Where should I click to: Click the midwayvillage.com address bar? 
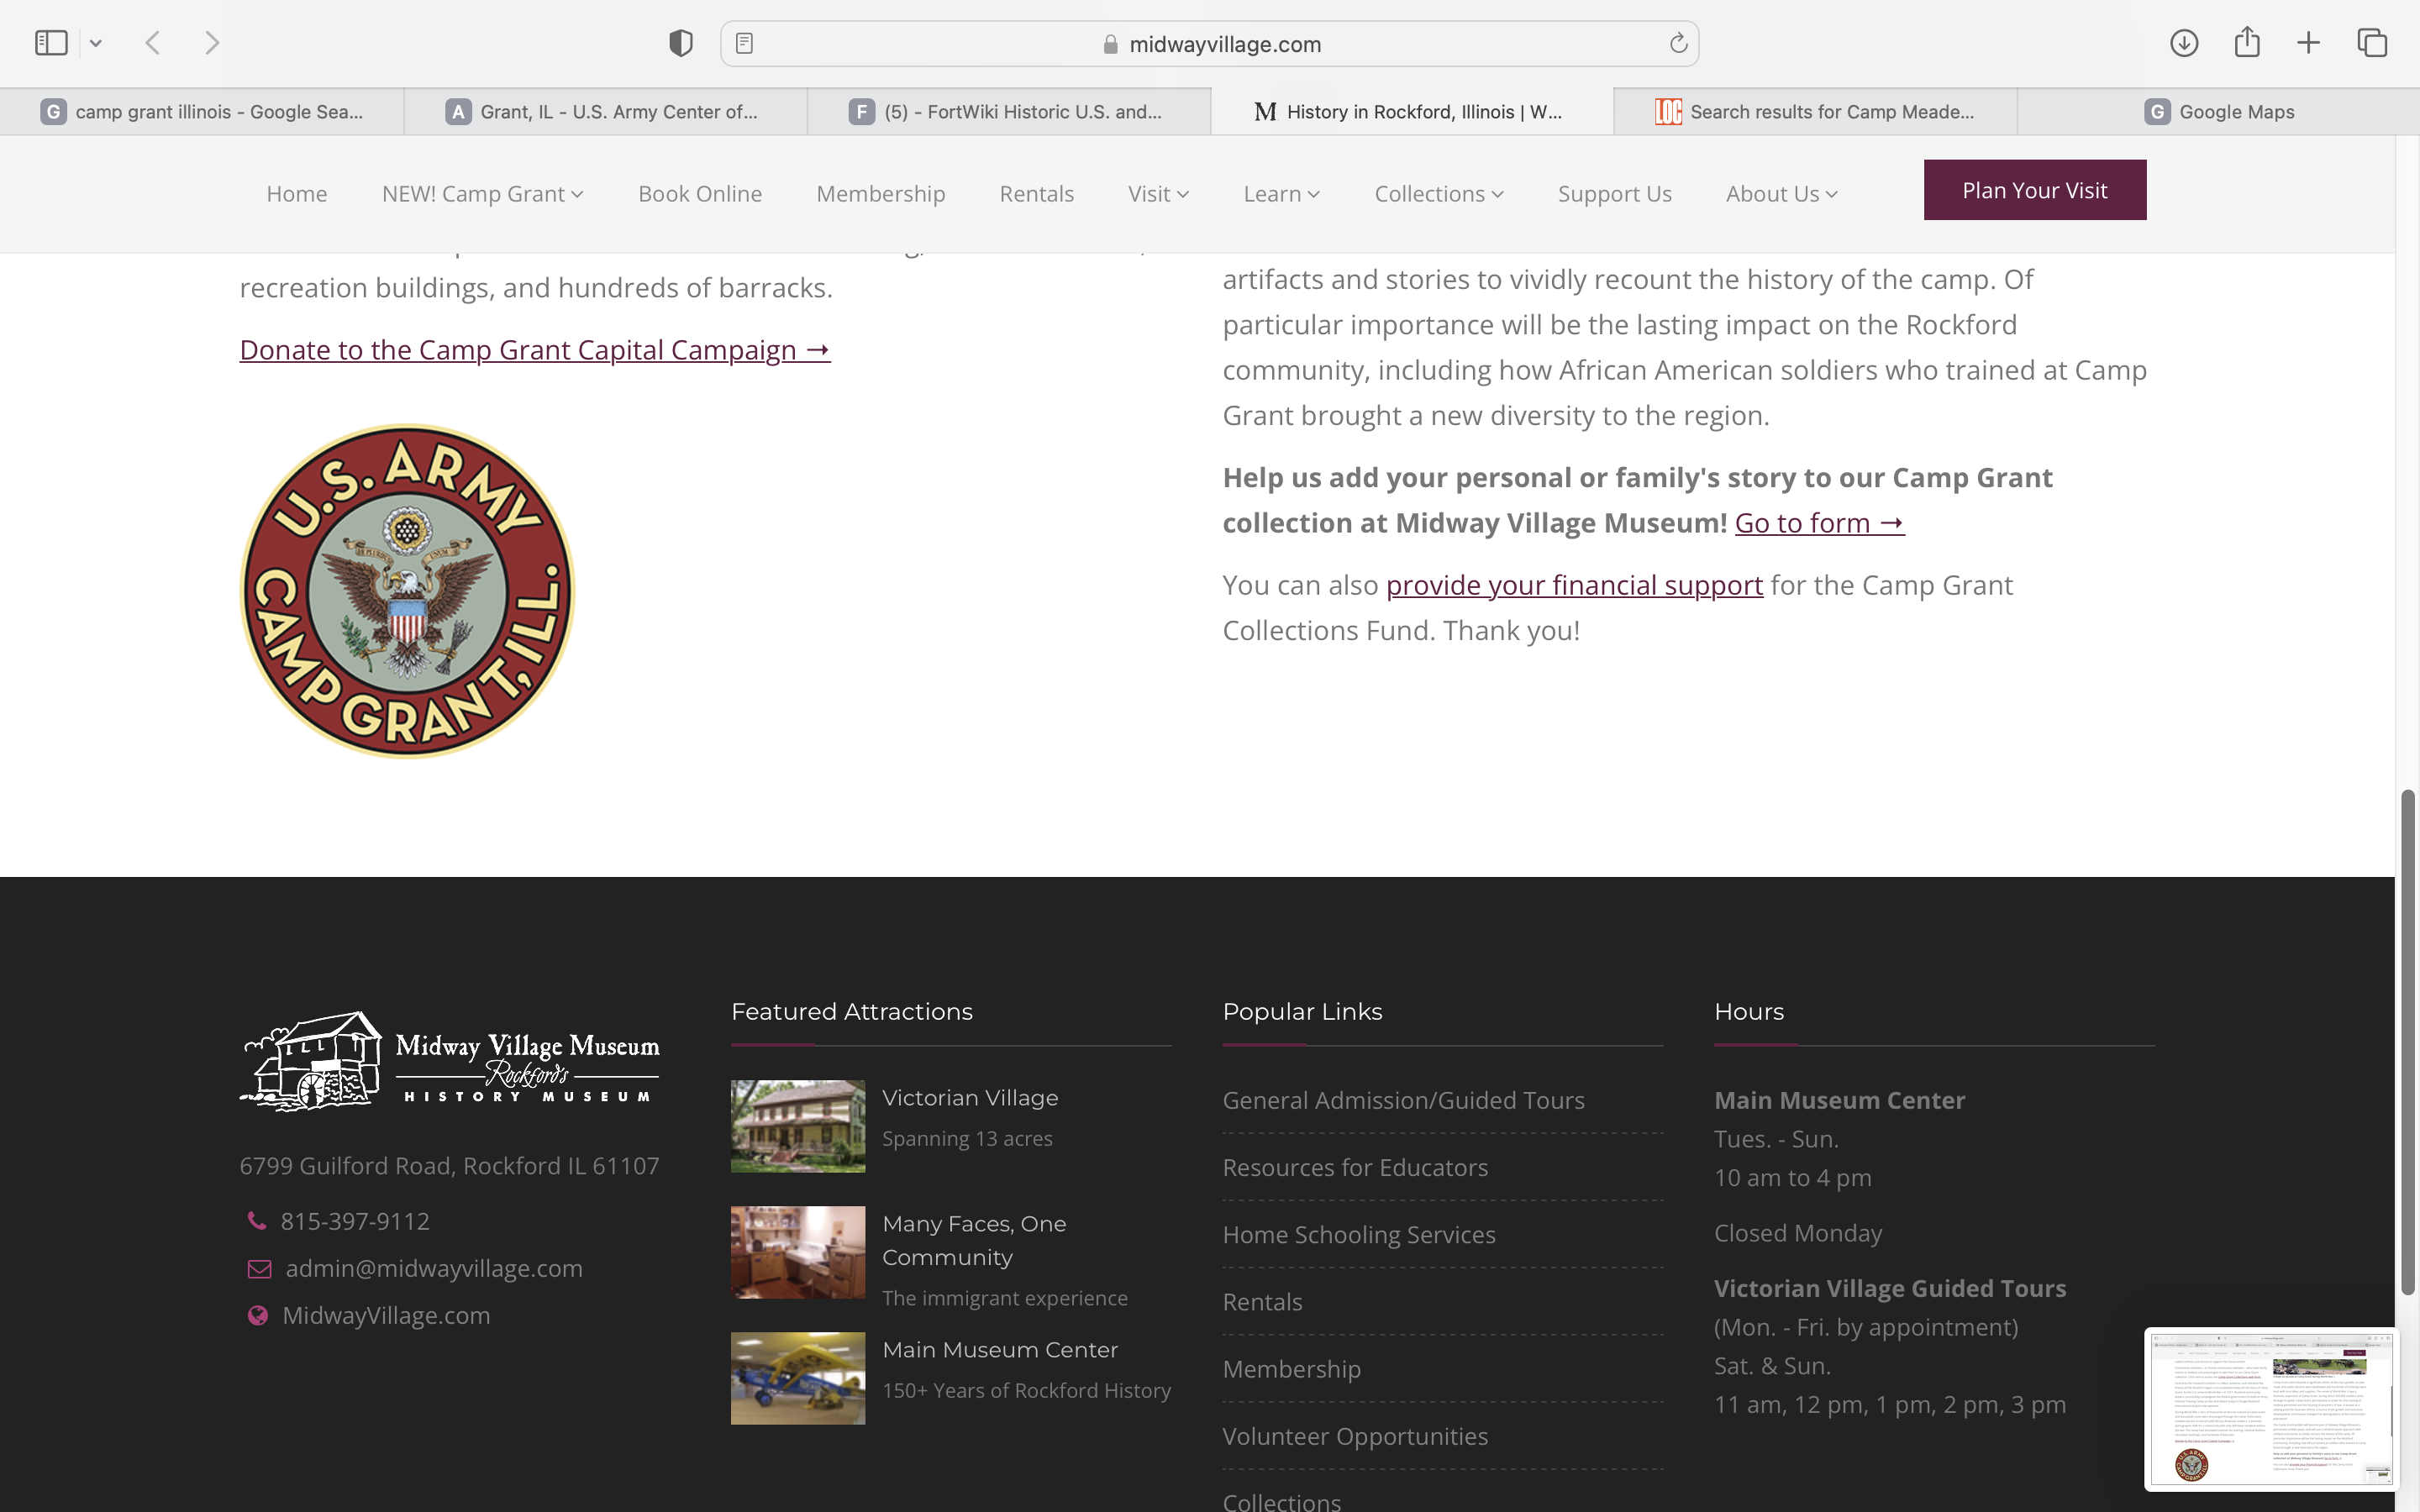click(1224, 44)
